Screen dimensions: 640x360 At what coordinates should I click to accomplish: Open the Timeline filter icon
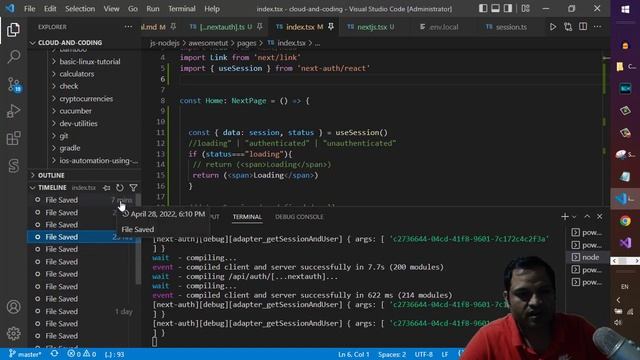point(133,188)
